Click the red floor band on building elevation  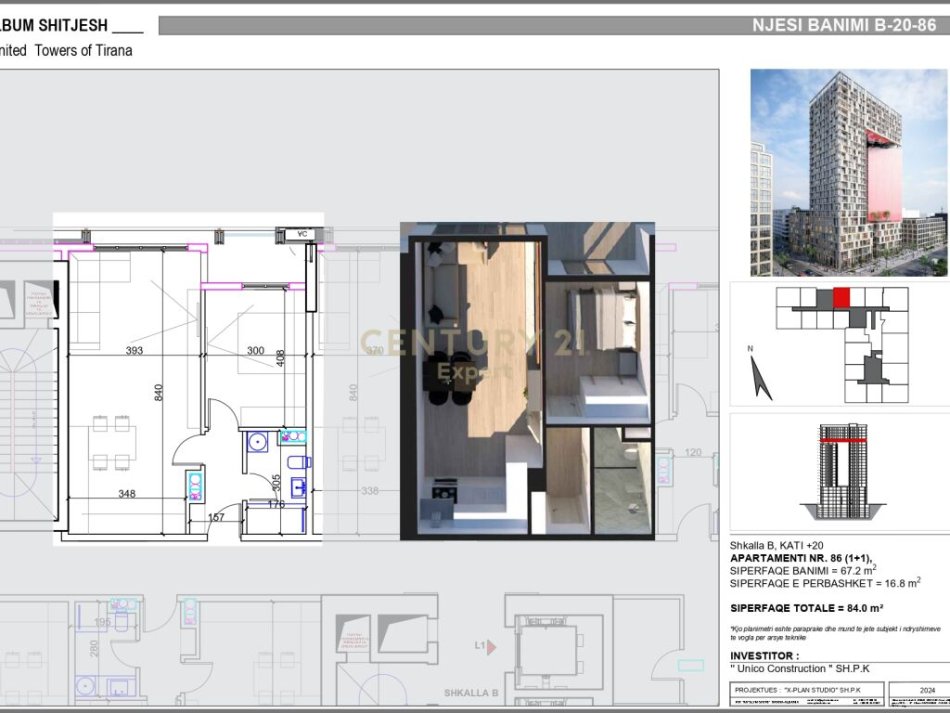842,437
